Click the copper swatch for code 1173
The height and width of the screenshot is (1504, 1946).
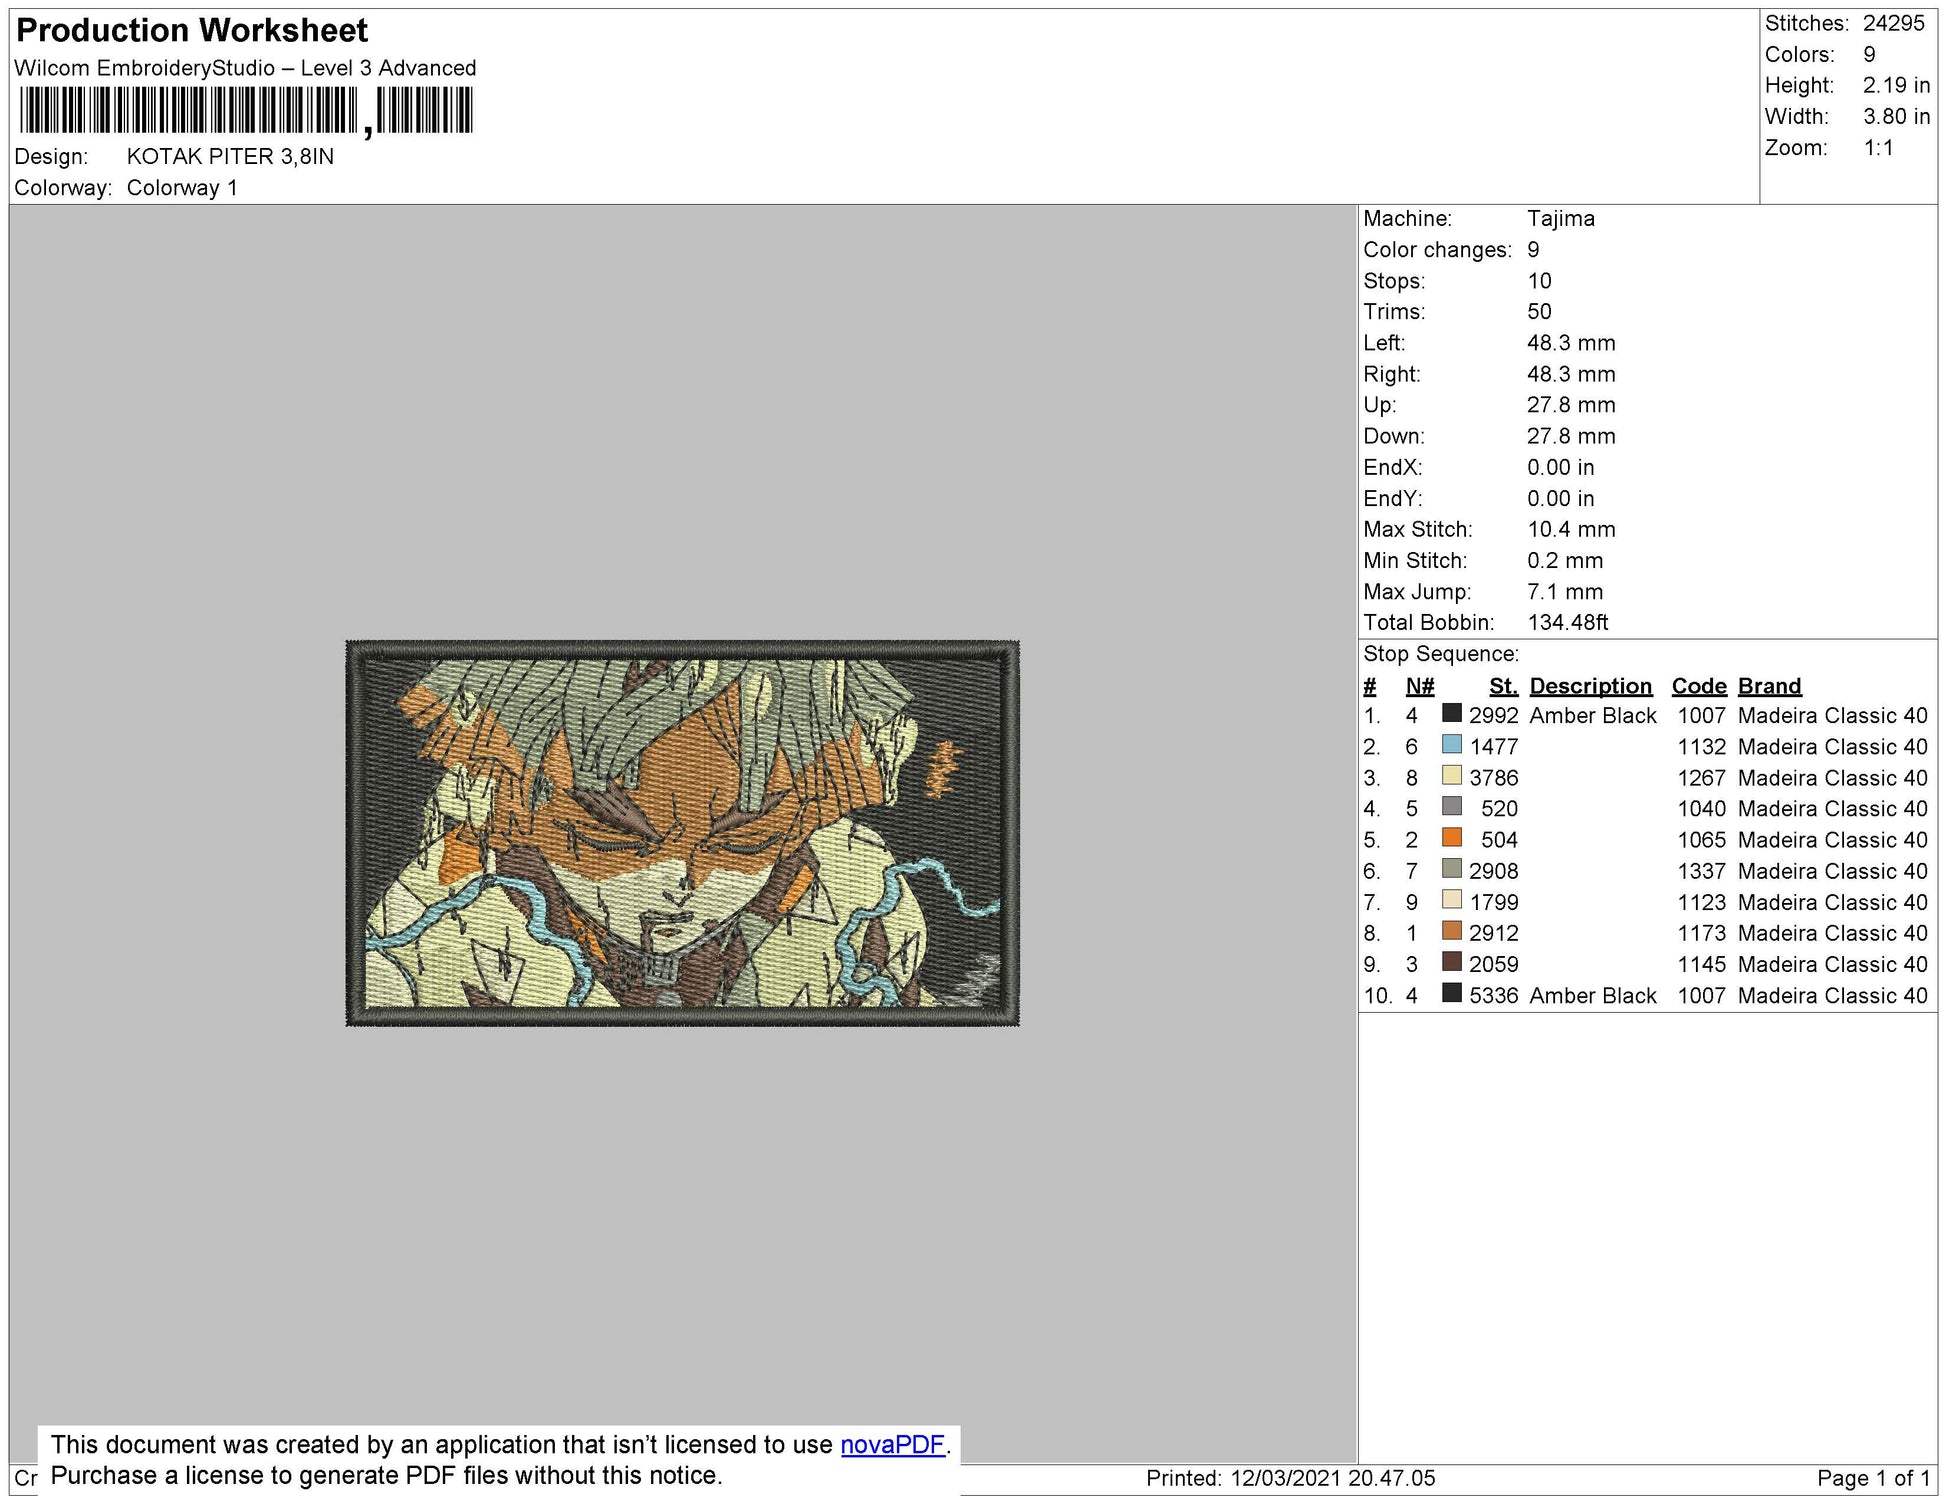[1451, 930]
